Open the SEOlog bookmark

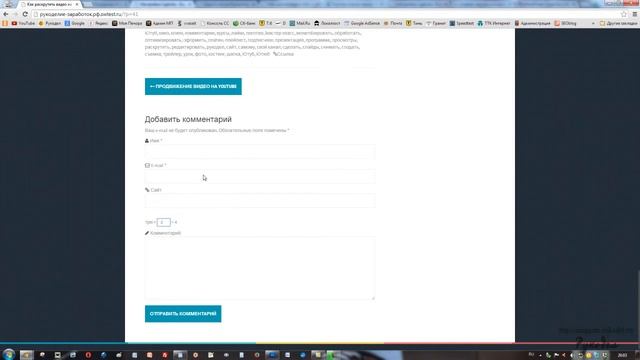coord(565,23)
